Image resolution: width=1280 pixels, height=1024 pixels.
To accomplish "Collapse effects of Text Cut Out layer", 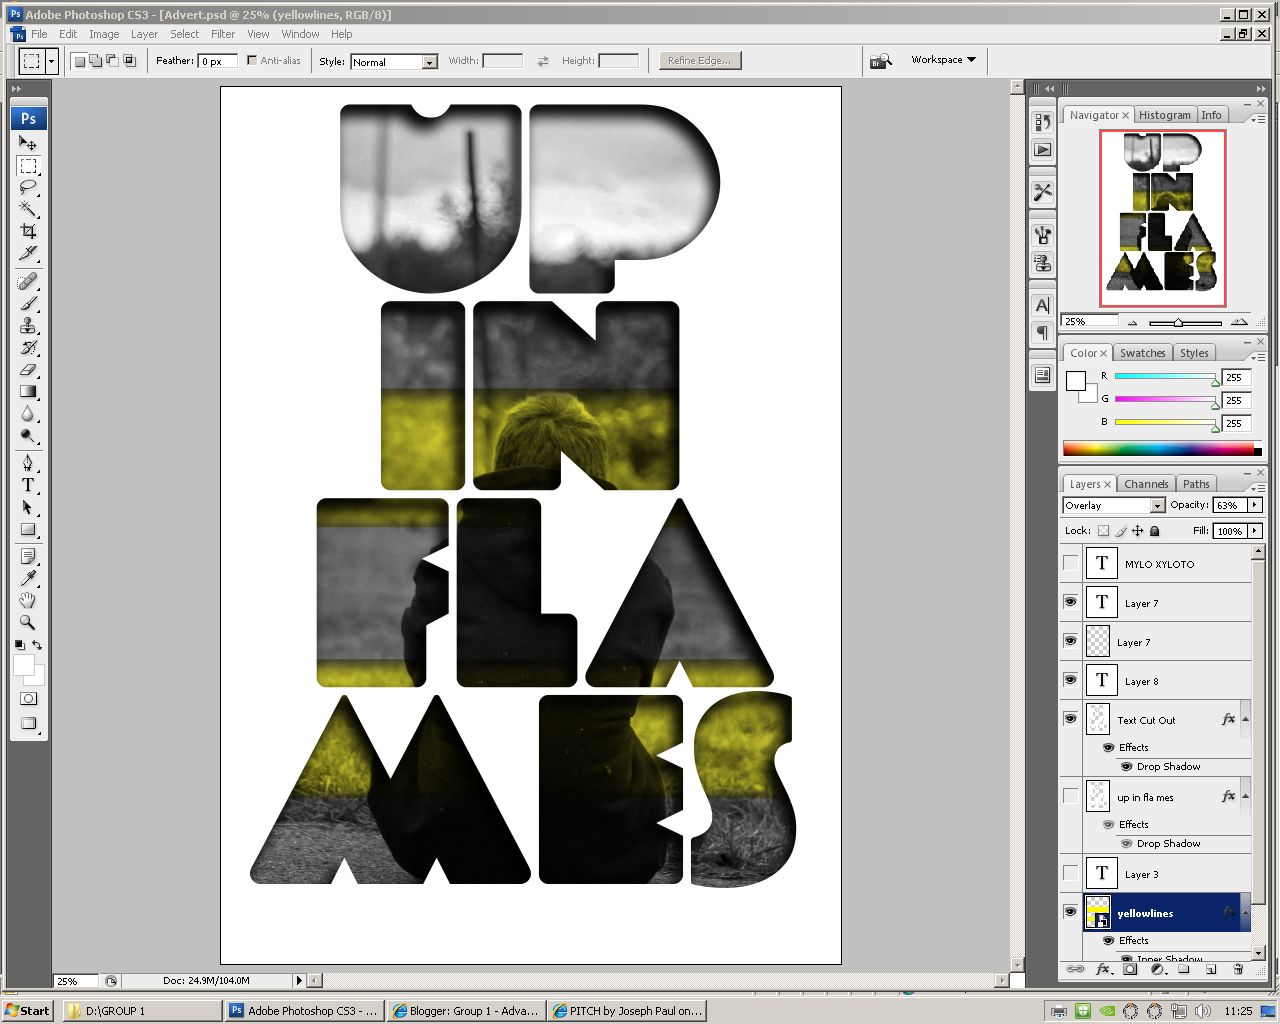I will 1245,720.
